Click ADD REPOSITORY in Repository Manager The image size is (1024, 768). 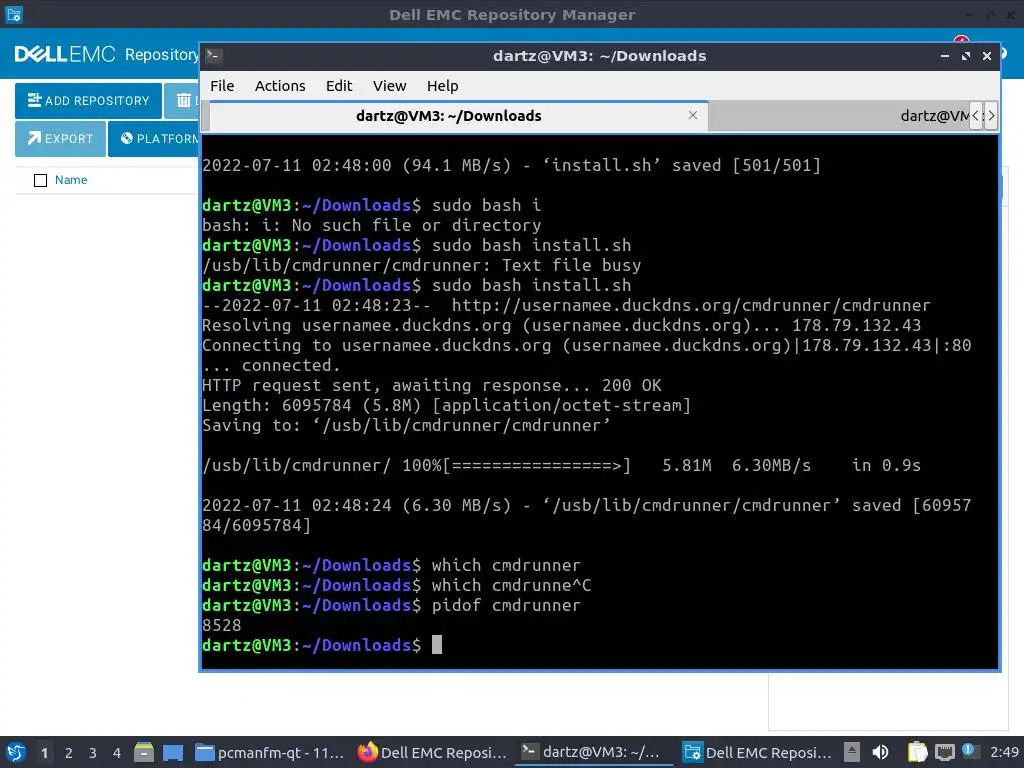point(88,101)
